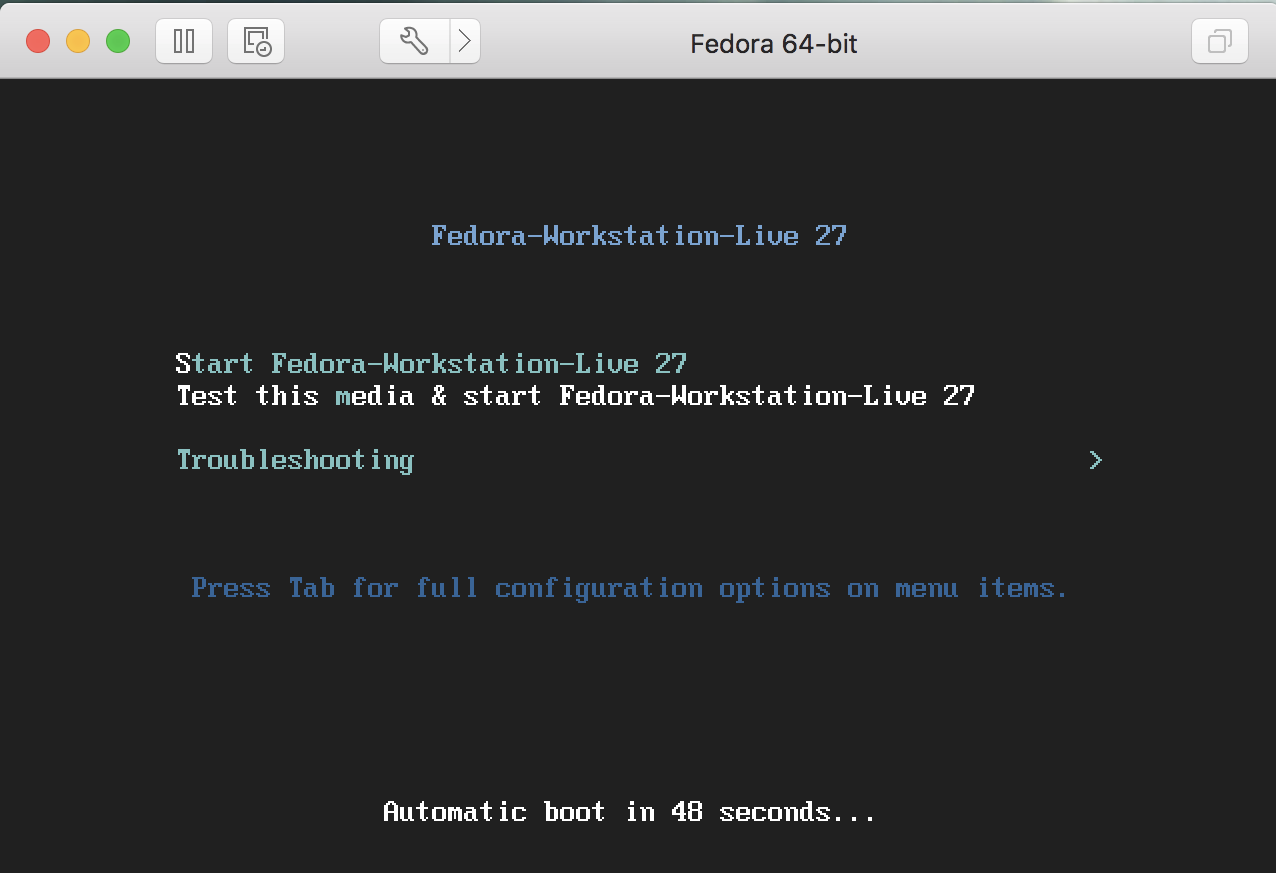Image resolution: width=1276 pixels, height=873 pixels.
Task: Open virtual machine settings wrench
Action: [x=414, y=41]
